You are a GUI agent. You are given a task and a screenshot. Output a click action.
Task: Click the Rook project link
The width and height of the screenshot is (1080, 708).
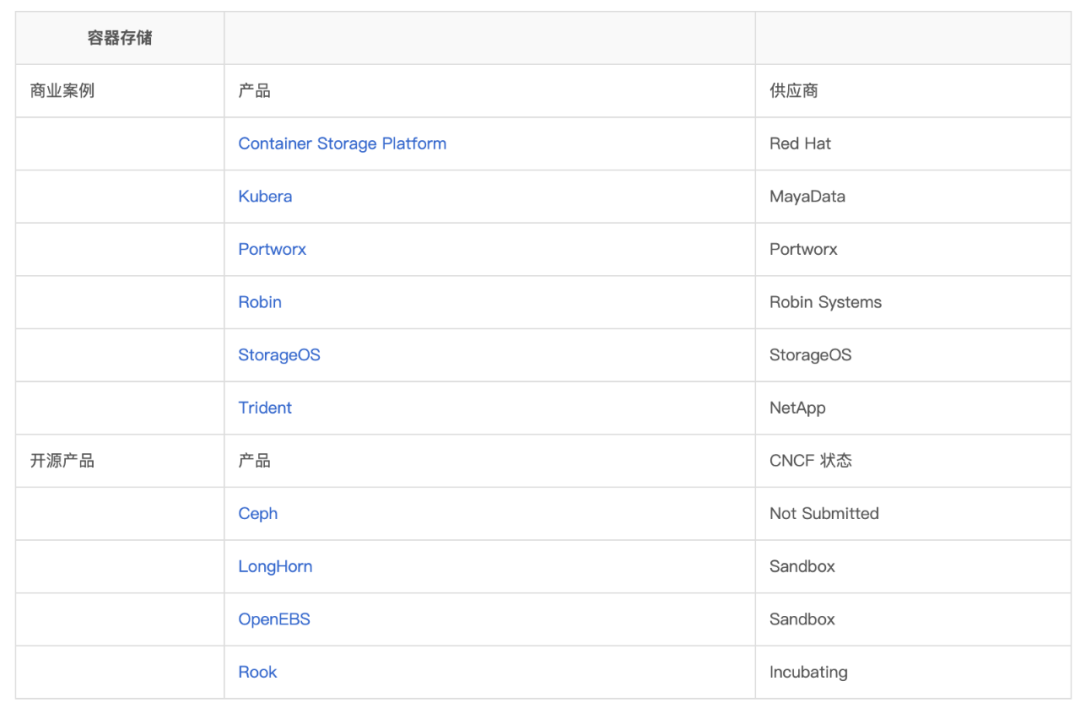coord(257,673)
